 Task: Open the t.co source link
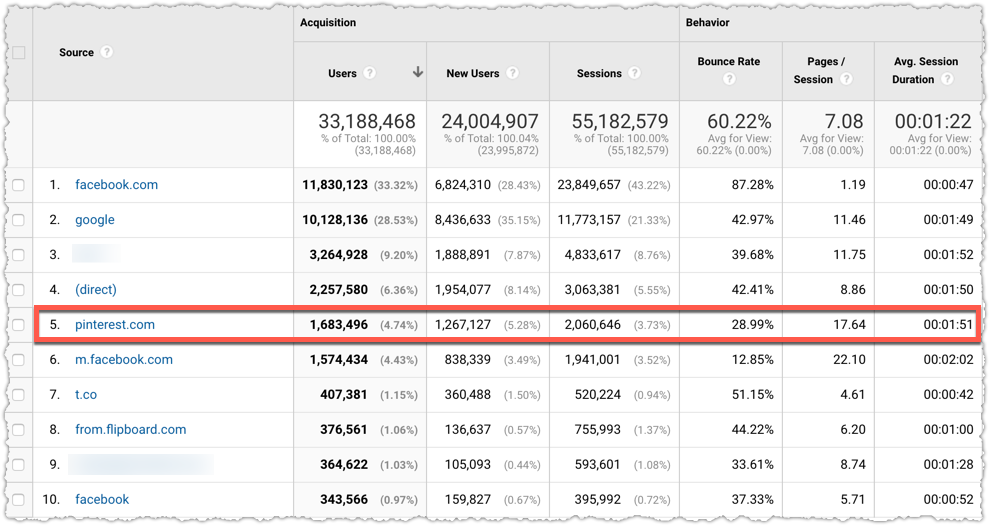click(x=86, y=395)
